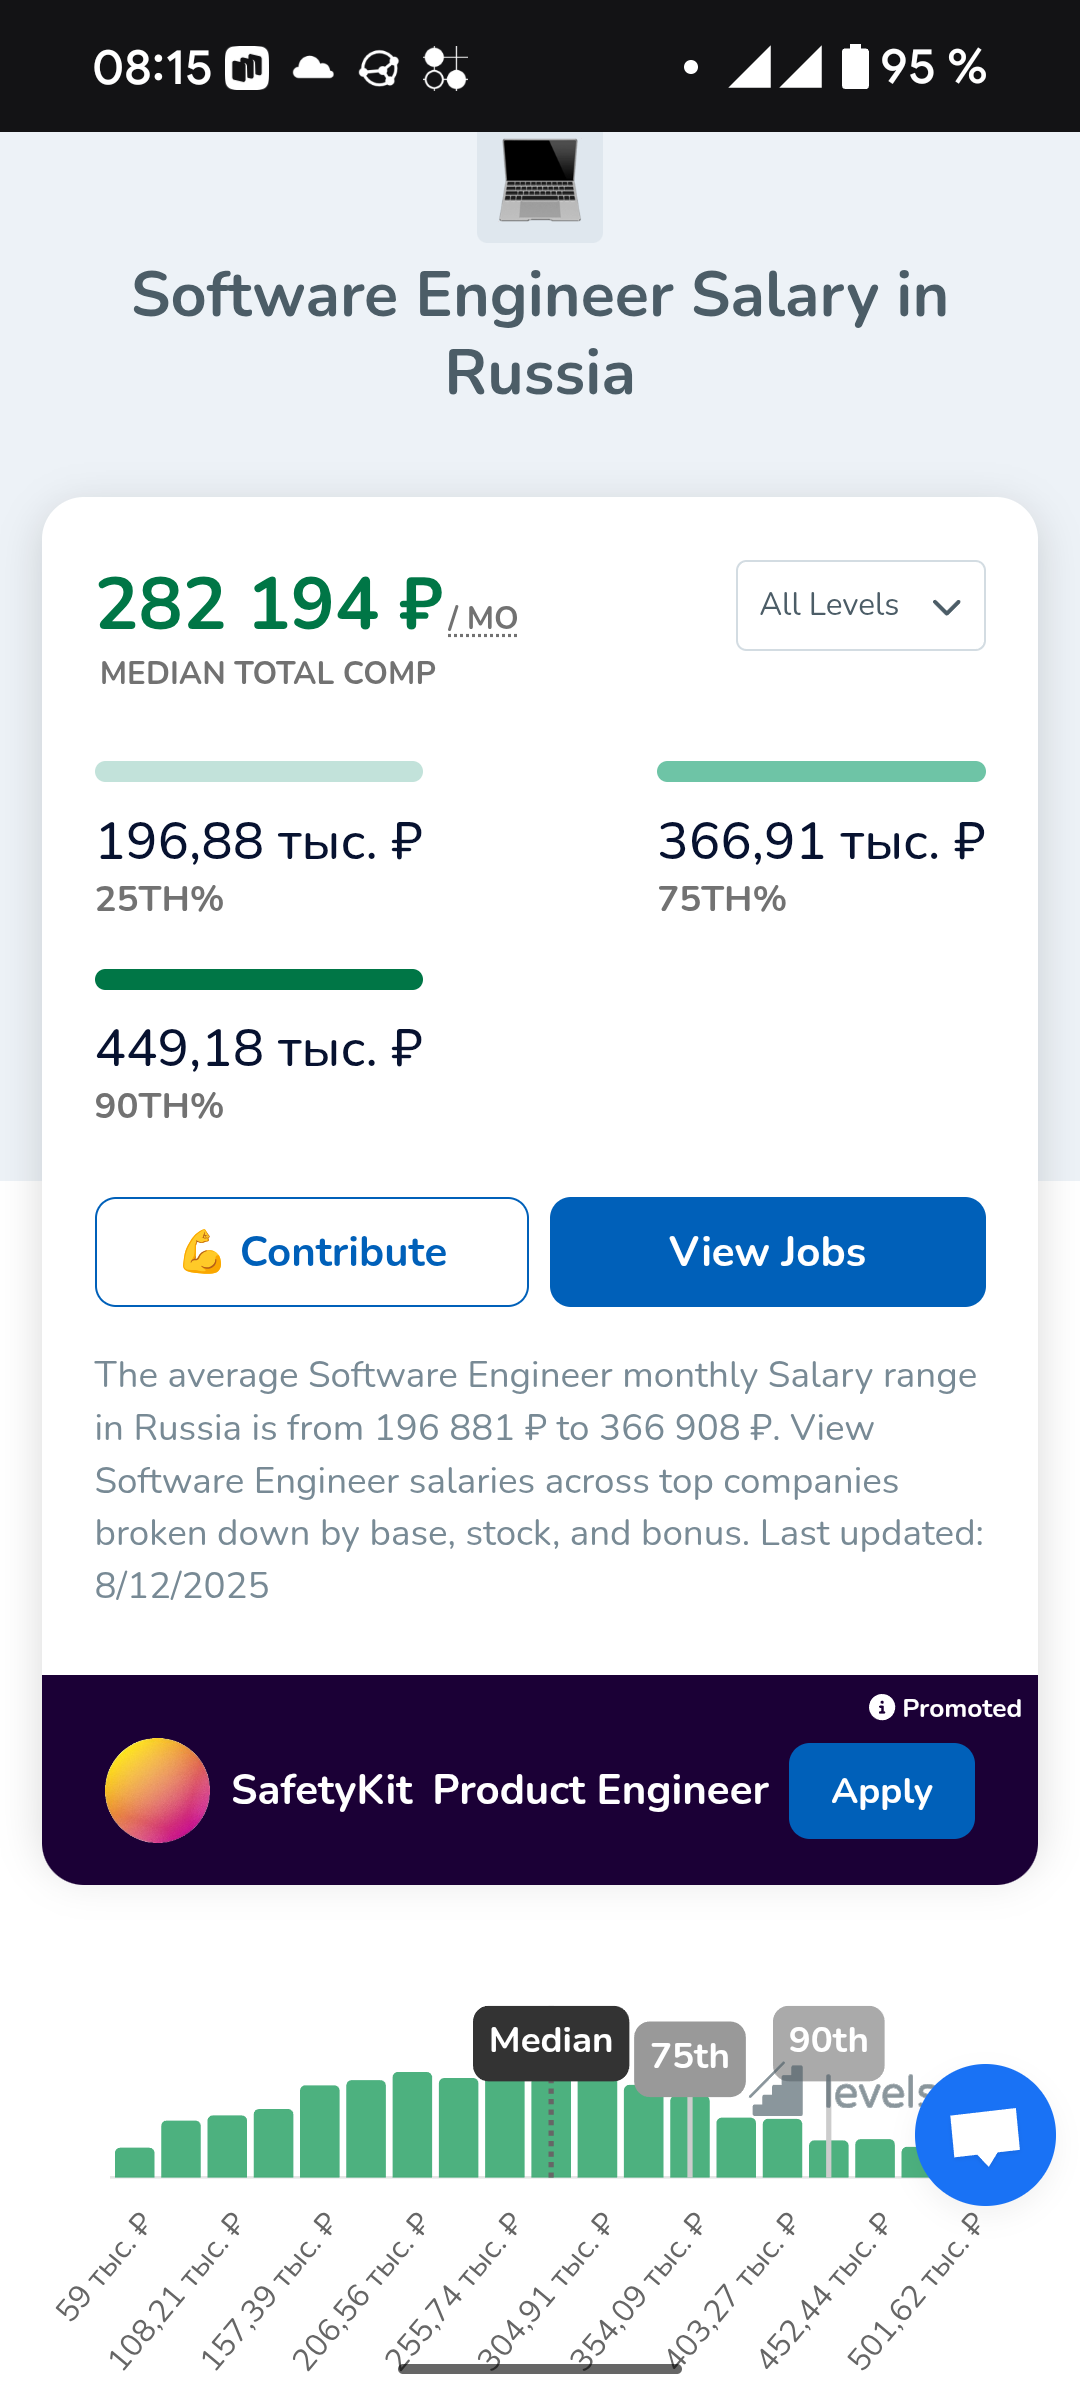Open the blue chat bubble widget

[x=984, y=2134]
